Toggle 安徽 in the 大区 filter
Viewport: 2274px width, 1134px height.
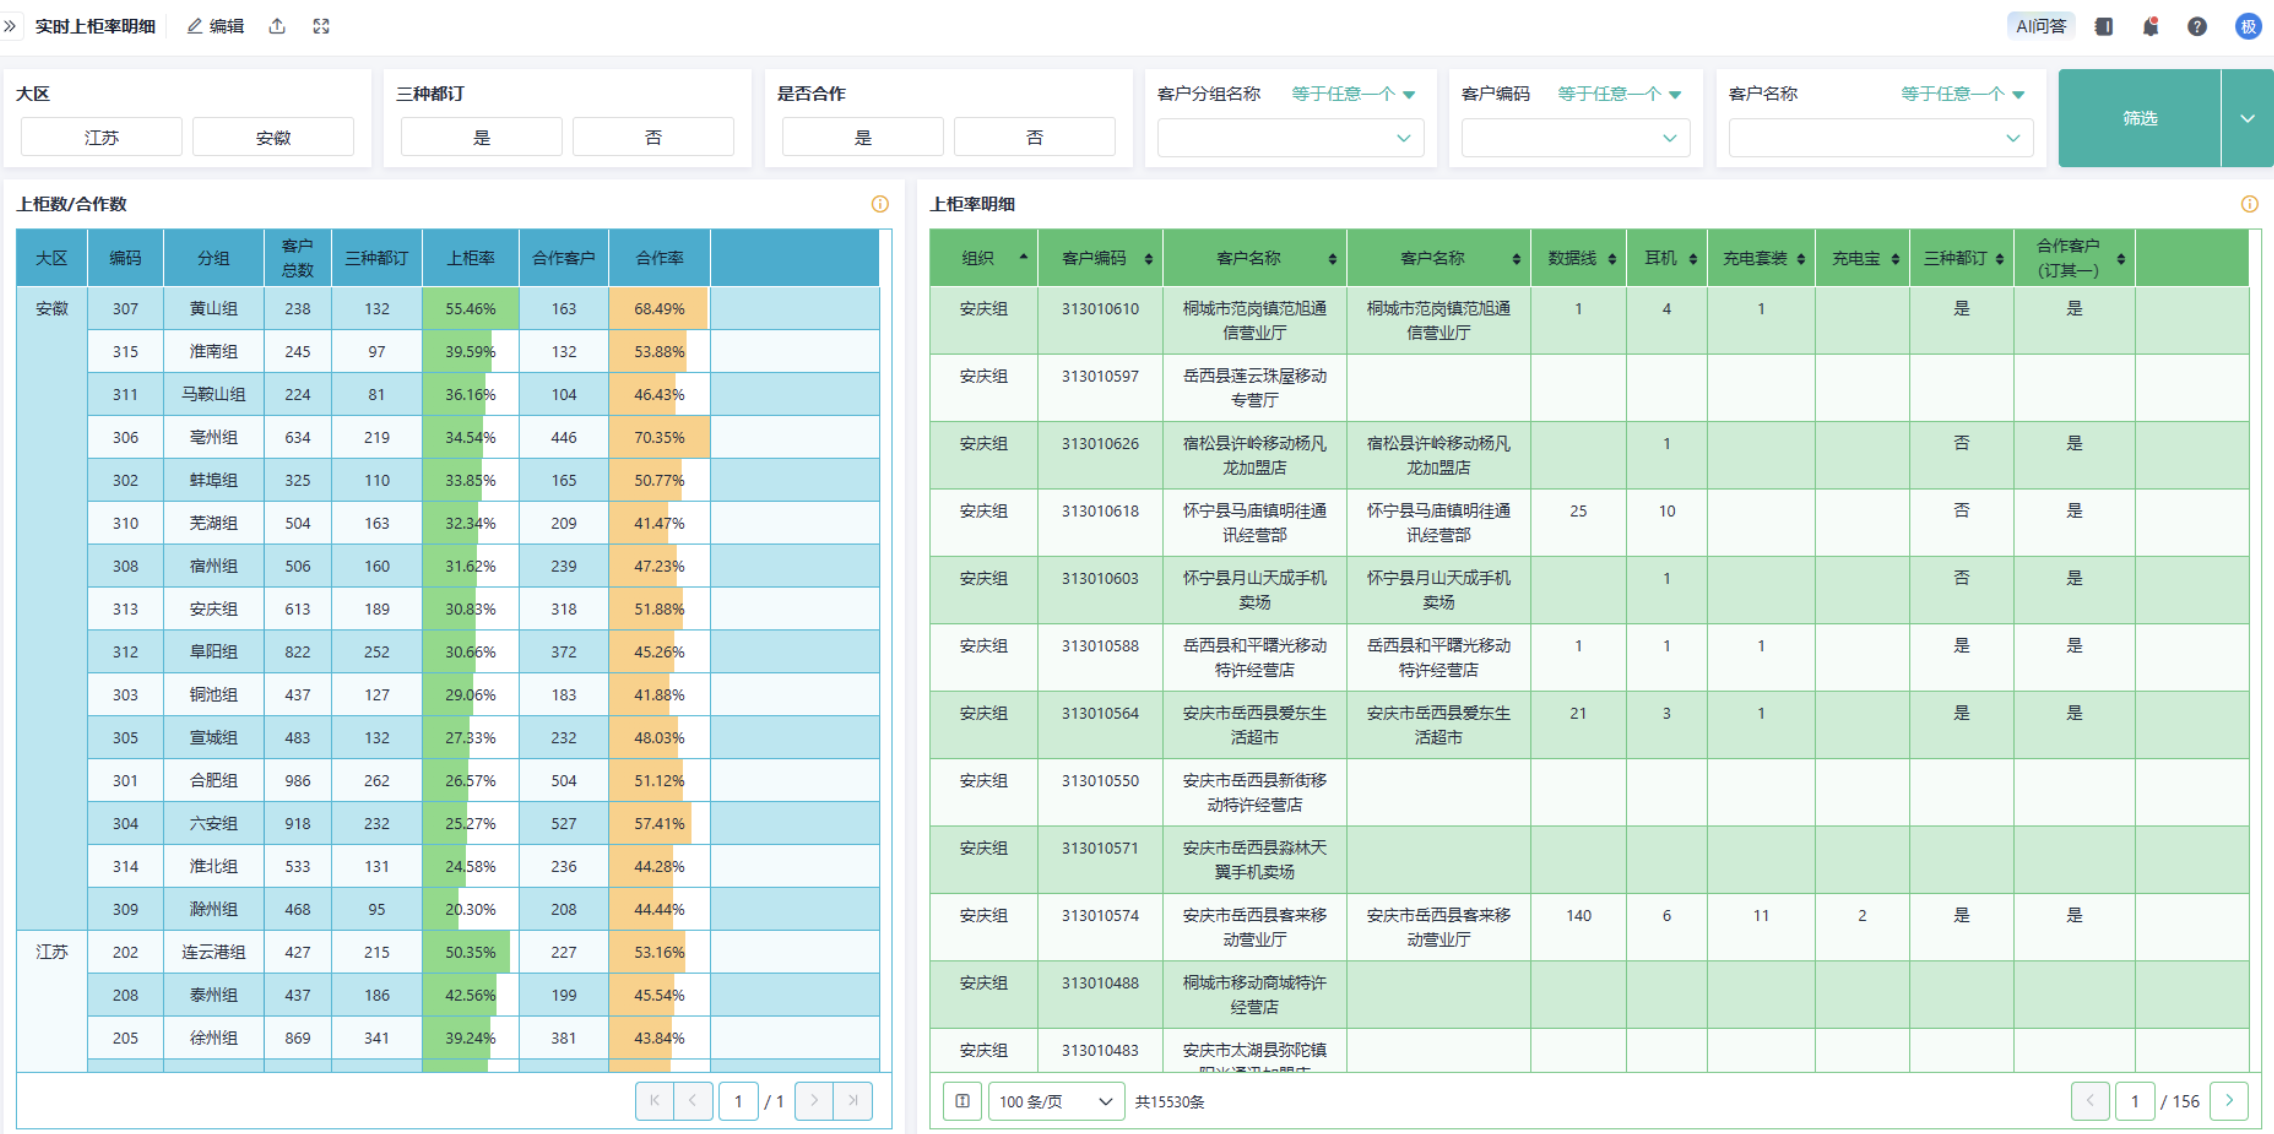273,137
